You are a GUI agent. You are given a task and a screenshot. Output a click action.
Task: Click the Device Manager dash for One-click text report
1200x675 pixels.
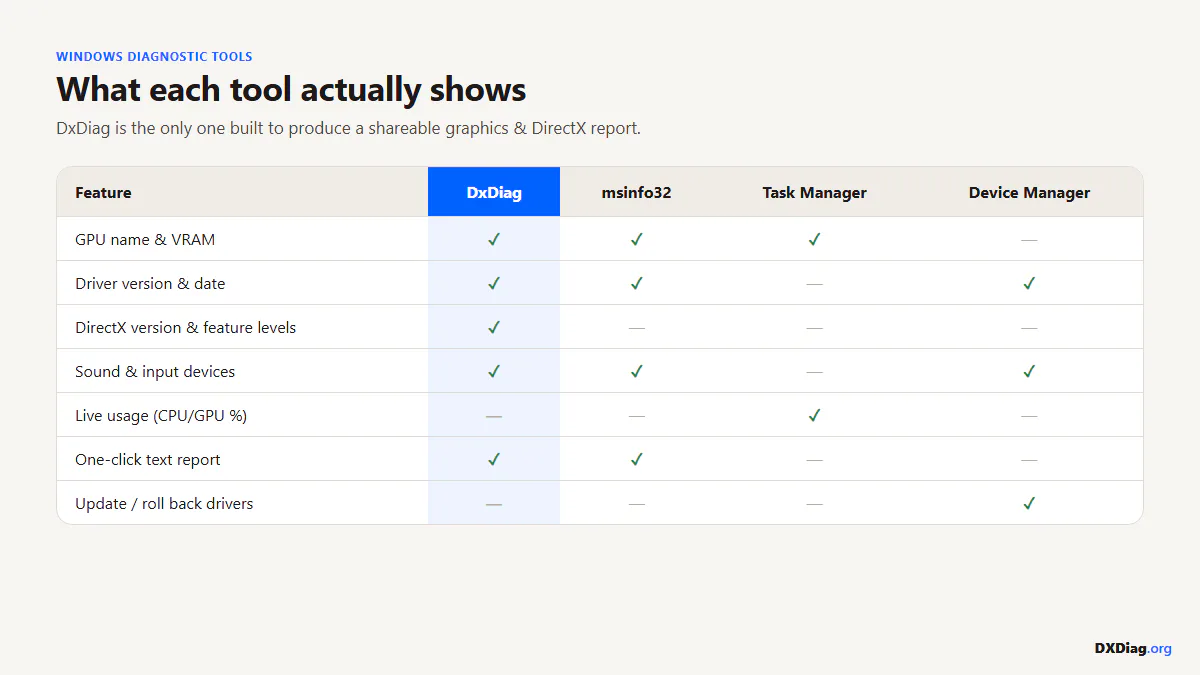click(1029, 460)
